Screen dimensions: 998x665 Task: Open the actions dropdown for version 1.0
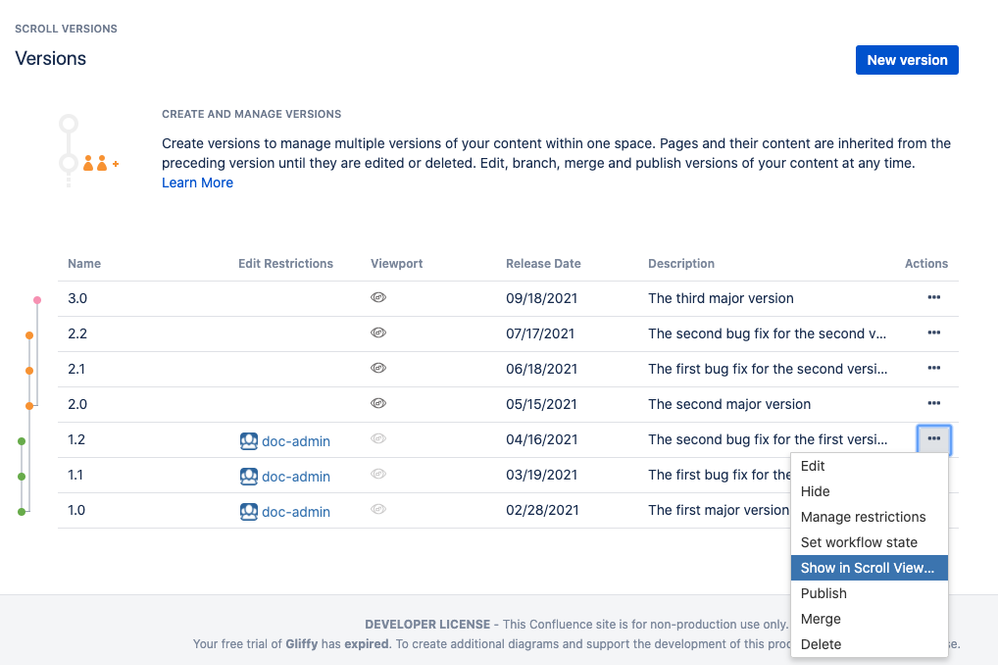(x=933, y=511)
